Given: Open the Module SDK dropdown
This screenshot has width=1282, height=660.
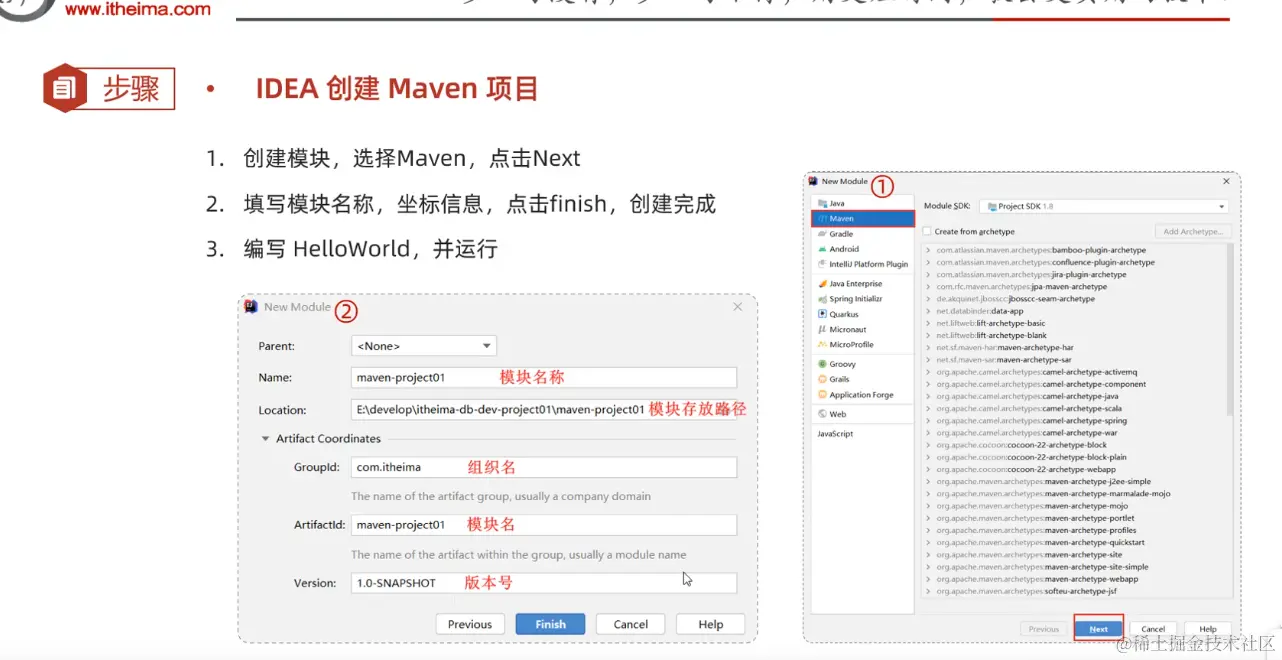Looking at the screenshot, I should click(x=1105, y=206).
